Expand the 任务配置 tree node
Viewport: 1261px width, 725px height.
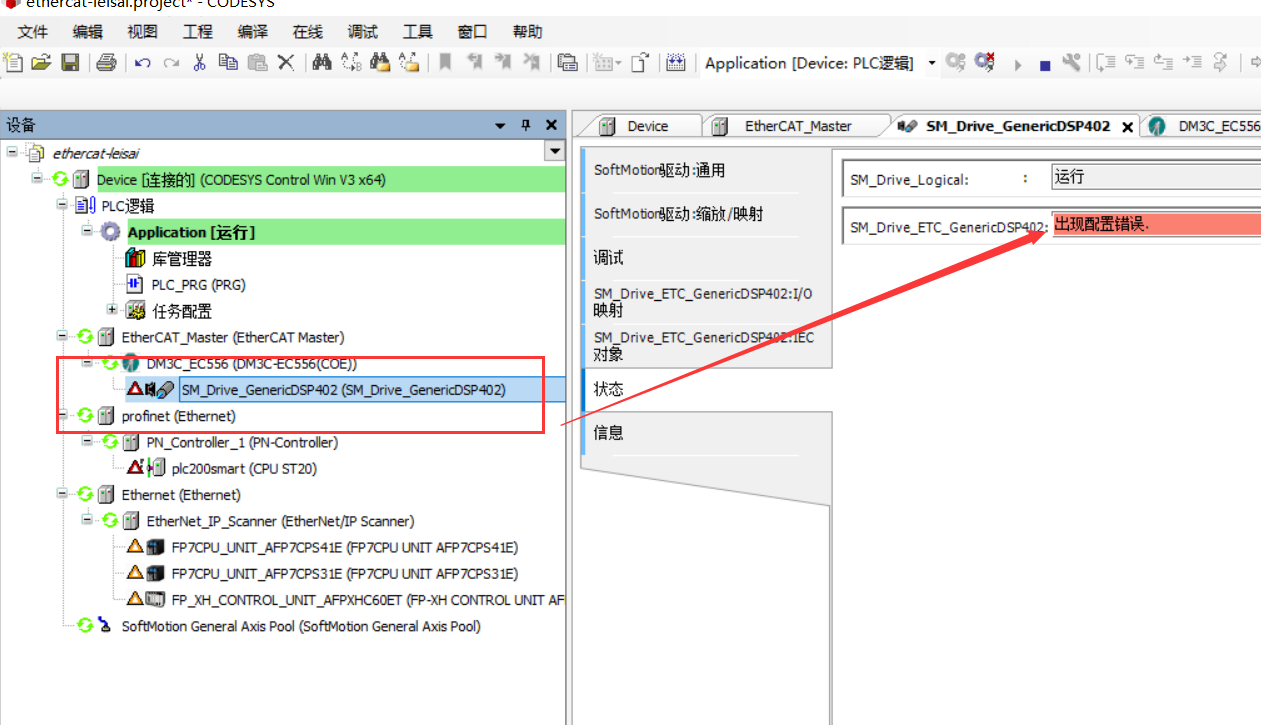(x=112, y=310)
